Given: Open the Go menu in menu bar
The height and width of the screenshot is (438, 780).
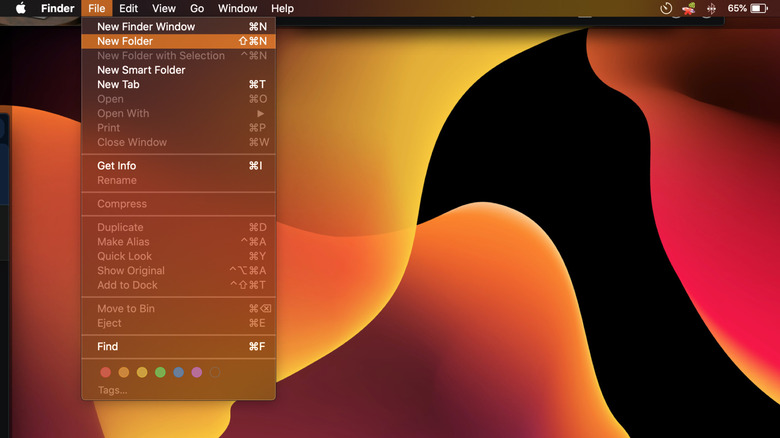Looking at the screenshot, I should pos(197,8).
